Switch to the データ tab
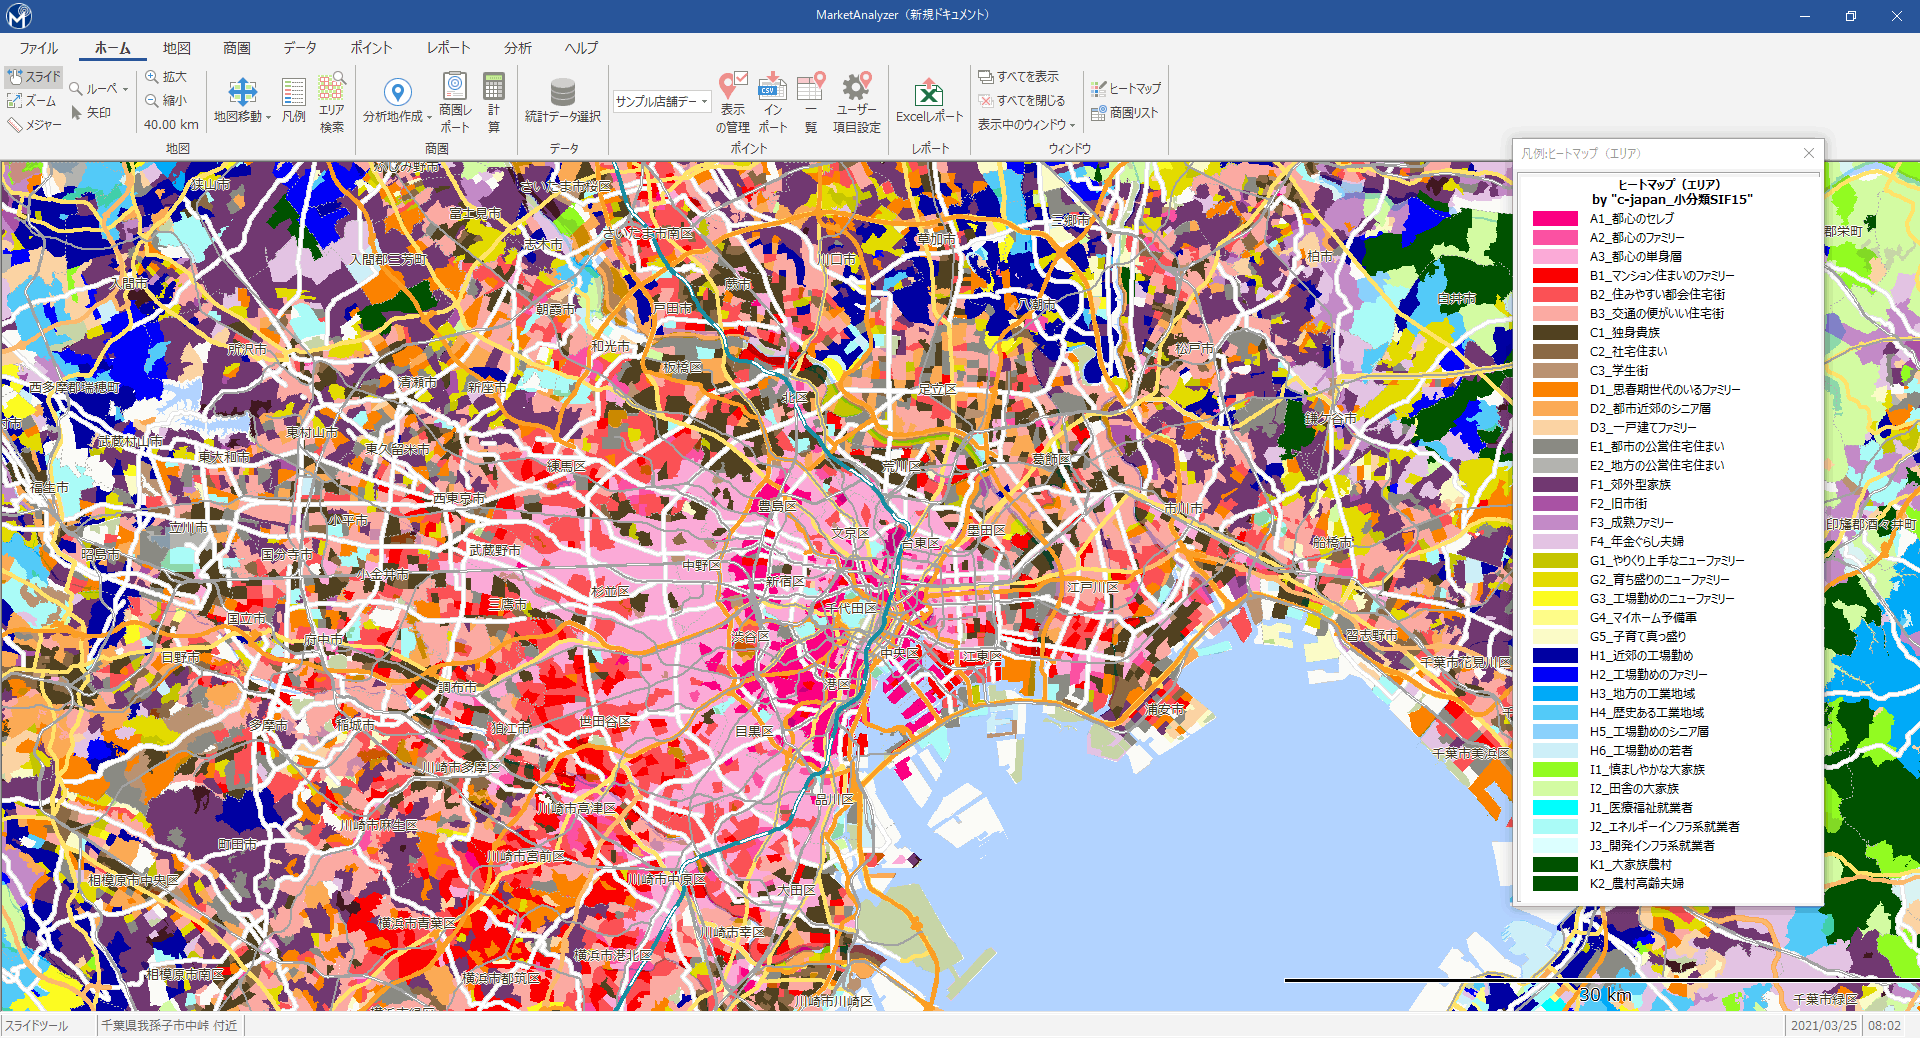 coord(300,48)
